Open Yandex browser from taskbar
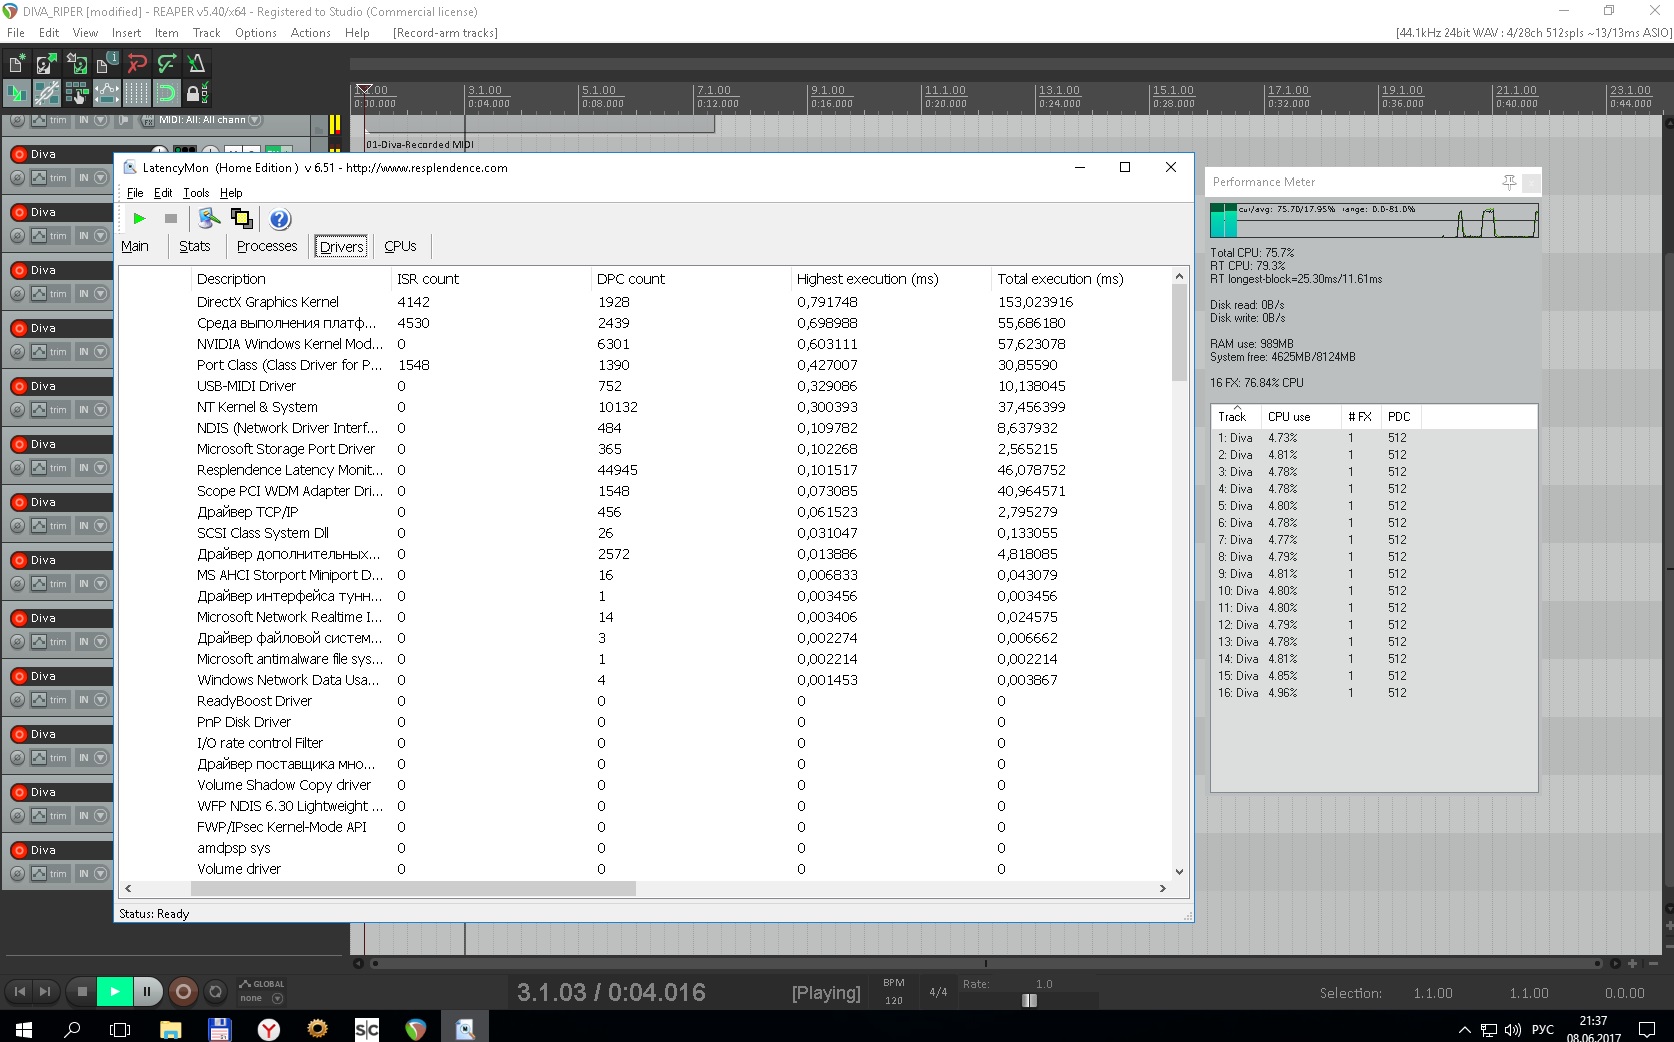 pos(269,1028)
